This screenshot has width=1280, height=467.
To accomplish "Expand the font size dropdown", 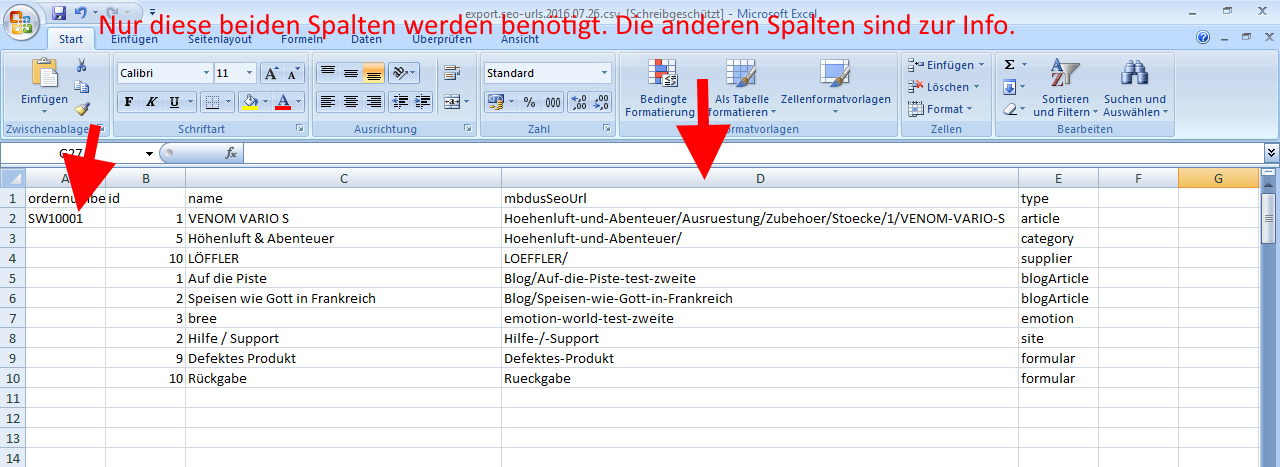I will click(x=249, y=74).
